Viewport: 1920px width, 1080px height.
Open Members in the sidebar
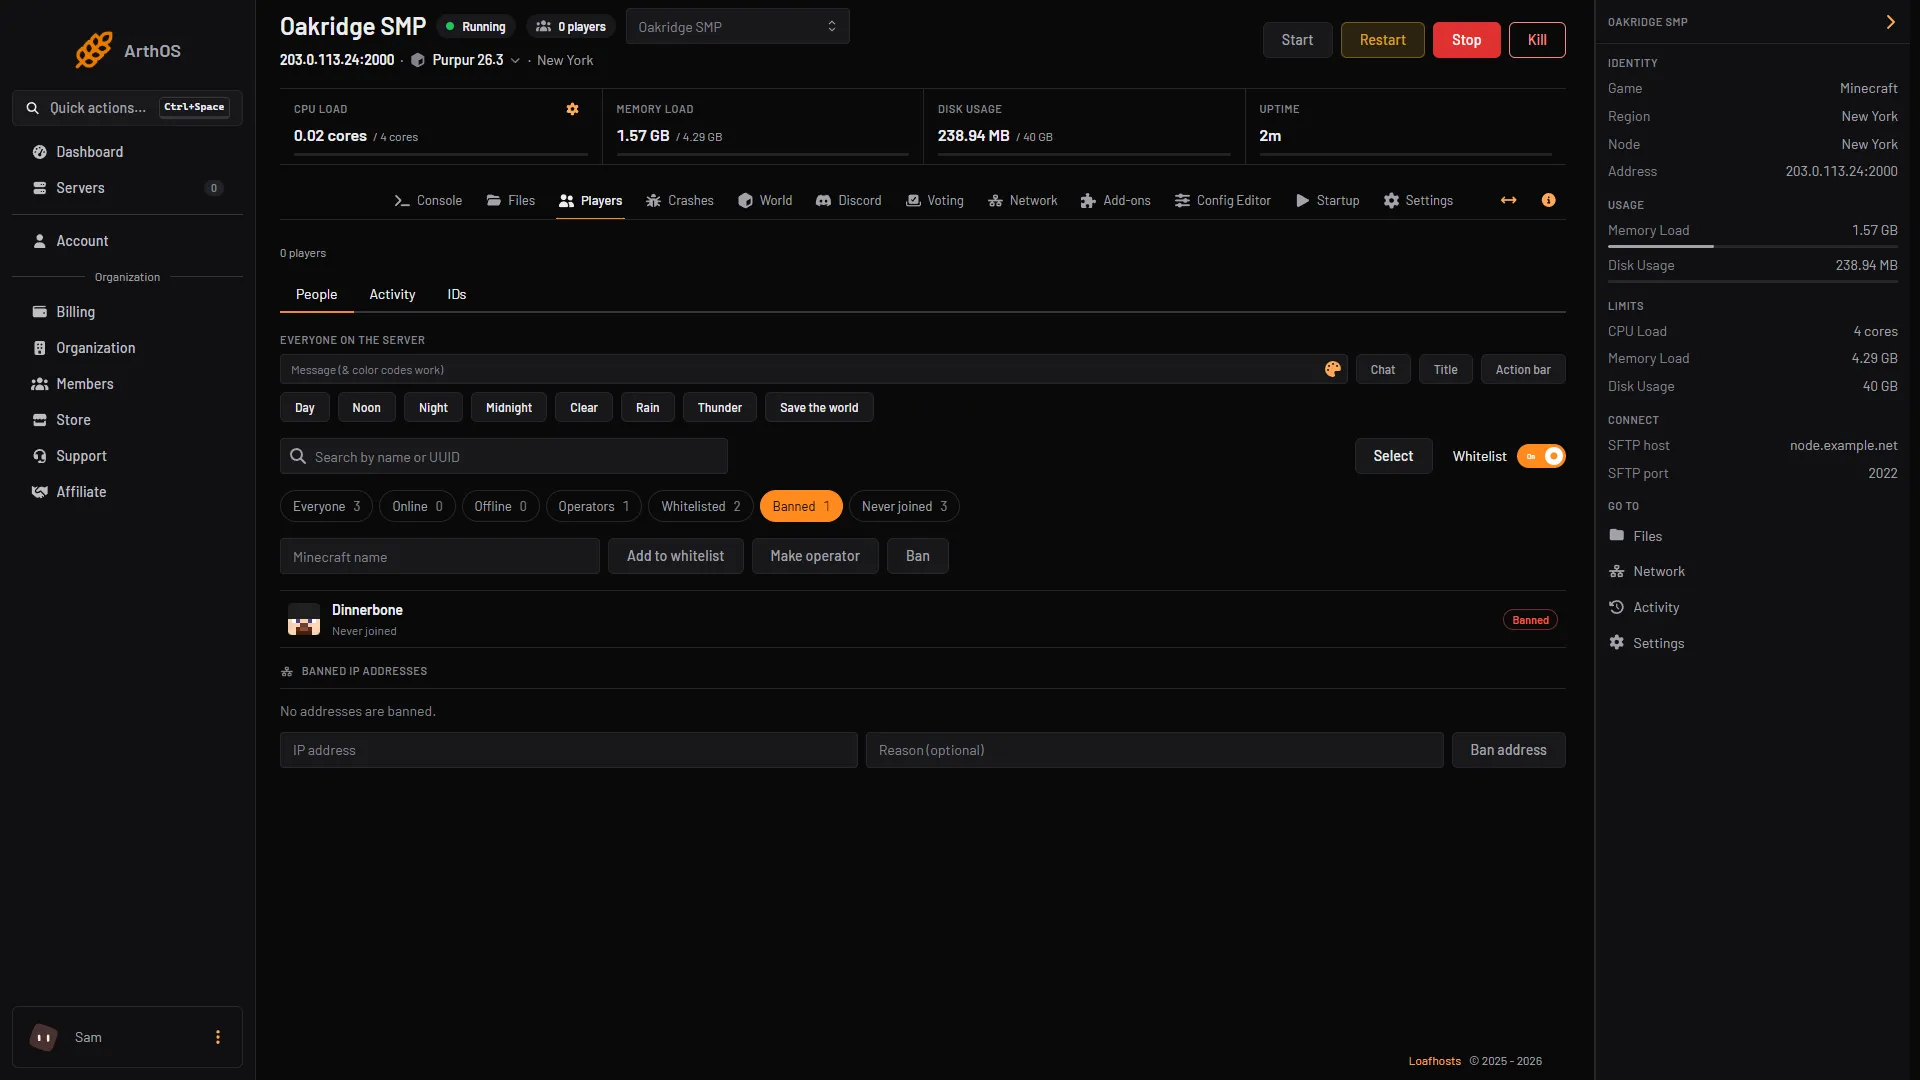(x=127, y=384)
